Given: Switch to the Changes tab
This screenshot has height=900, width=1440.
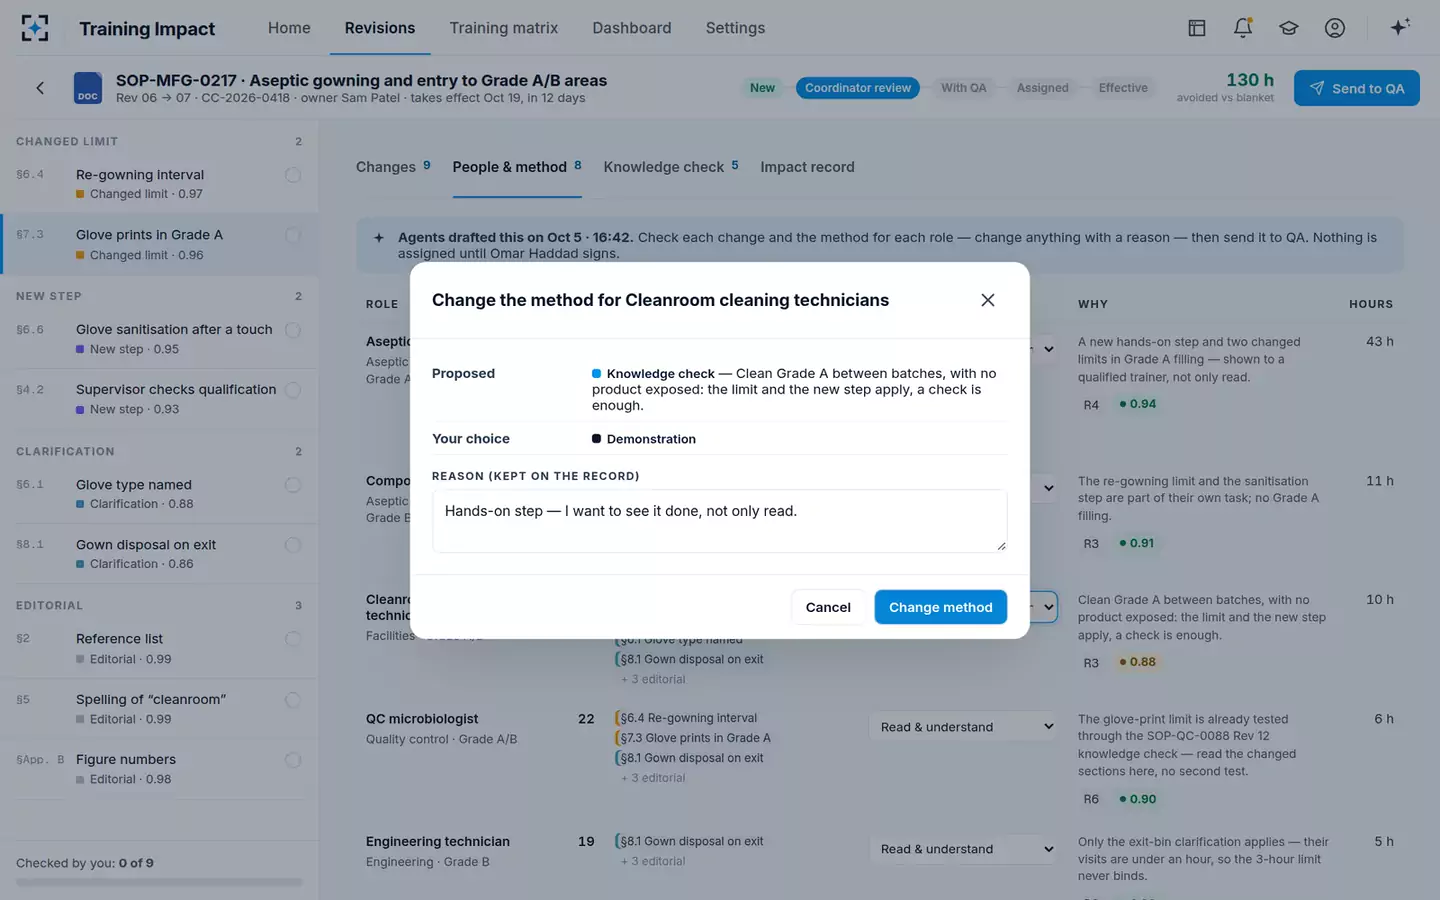Looking at the screenshot, I should click(x=393, y=167).
